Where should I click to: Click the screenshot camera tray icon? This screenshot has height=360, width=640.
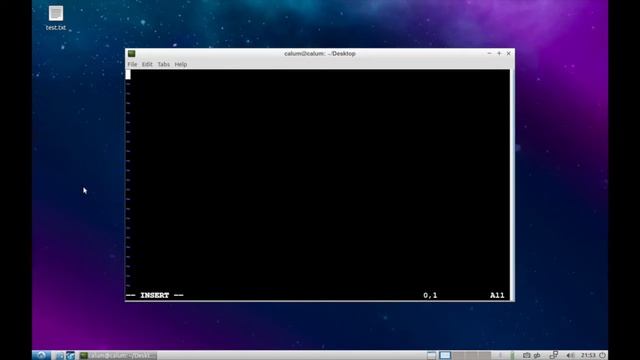[527, 356]
